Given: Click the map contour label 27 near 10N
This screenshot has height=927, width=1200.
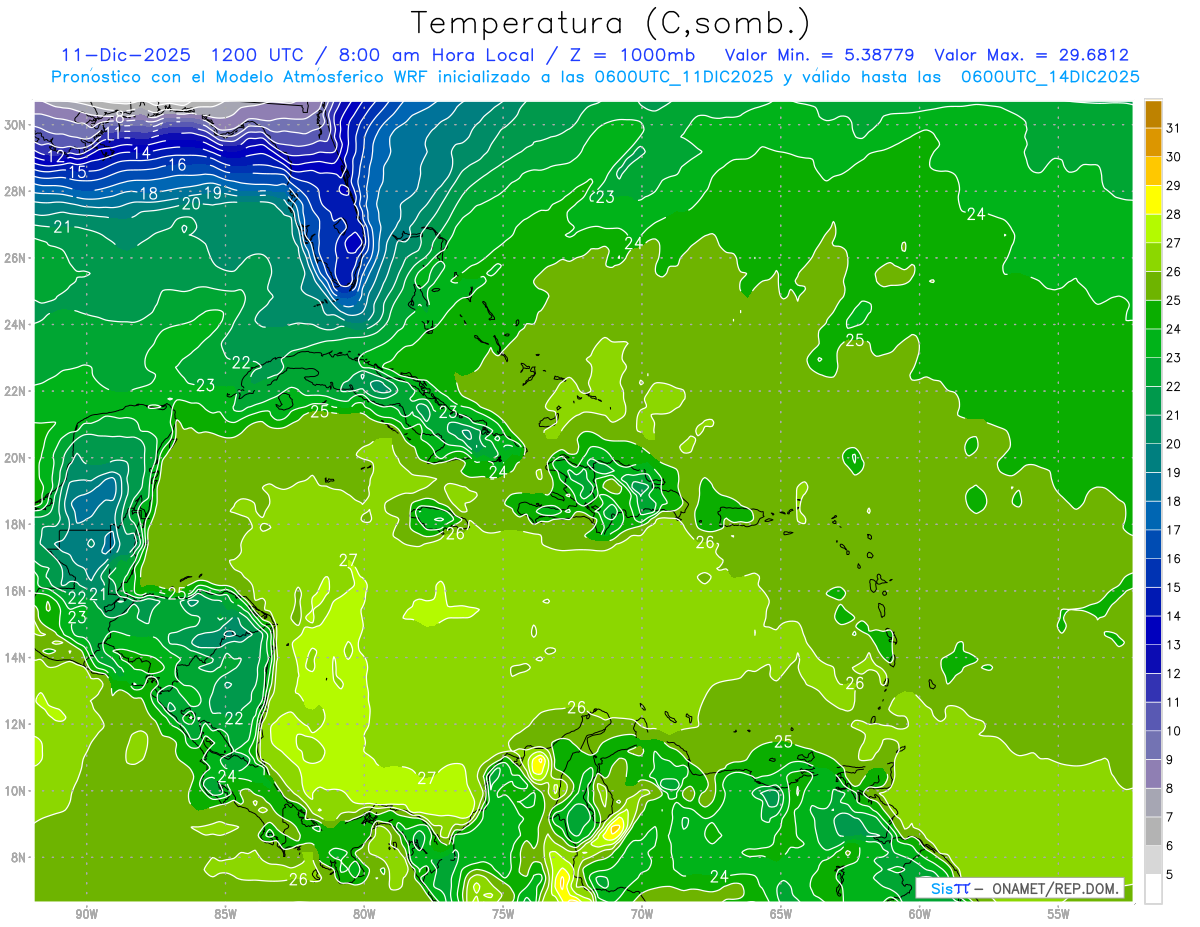Looking at the screenshot, I should [x=426, y=777].
